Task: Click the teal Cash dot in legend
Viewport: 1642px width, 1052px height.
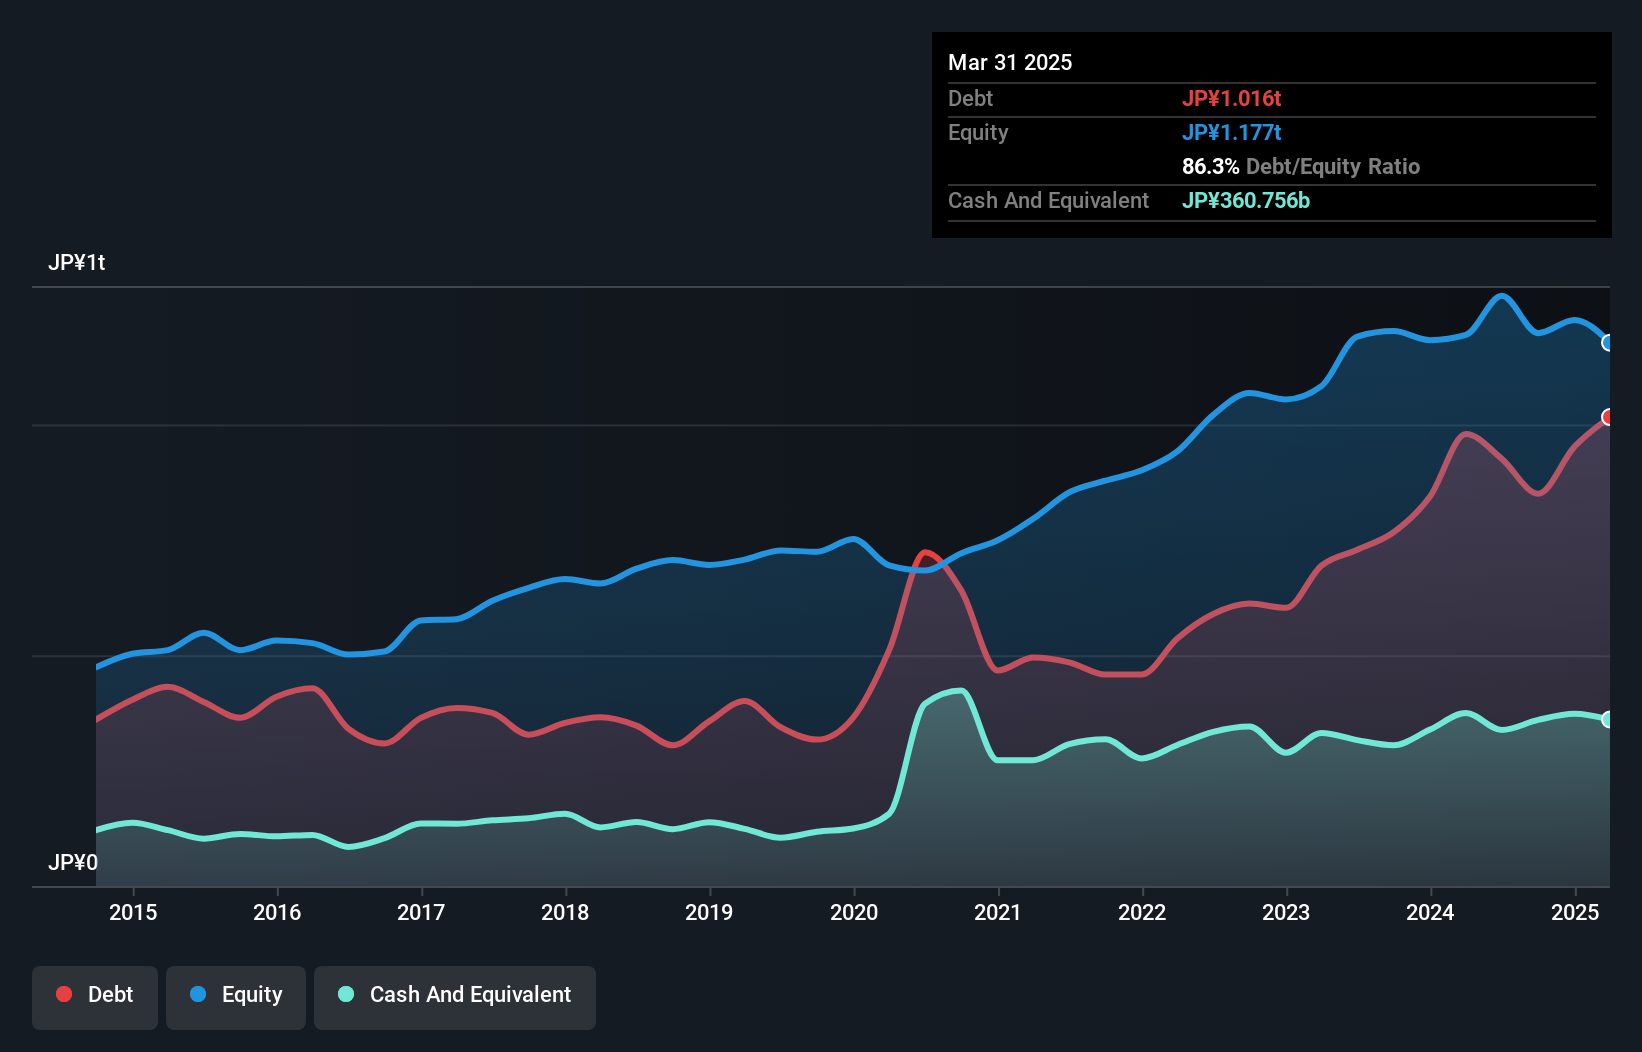Action: tap(346, 994)
